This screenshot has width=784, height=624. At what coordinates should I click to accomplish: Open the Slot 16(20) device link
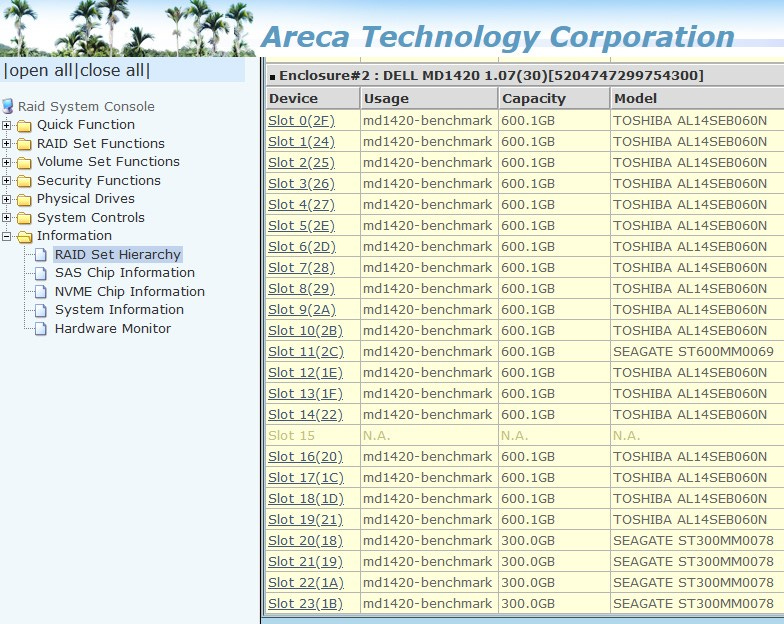[x=305, y=456]
